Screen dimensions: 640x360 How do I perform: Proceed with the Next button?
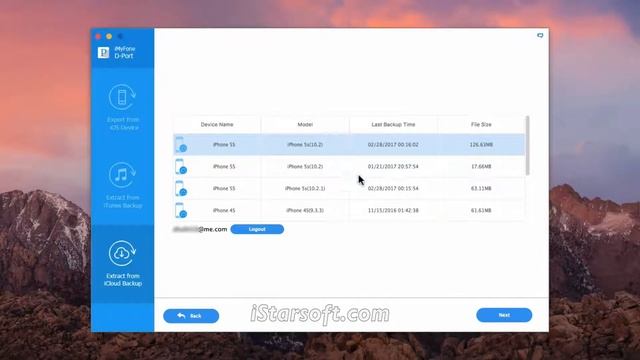[x=504, y=315]
